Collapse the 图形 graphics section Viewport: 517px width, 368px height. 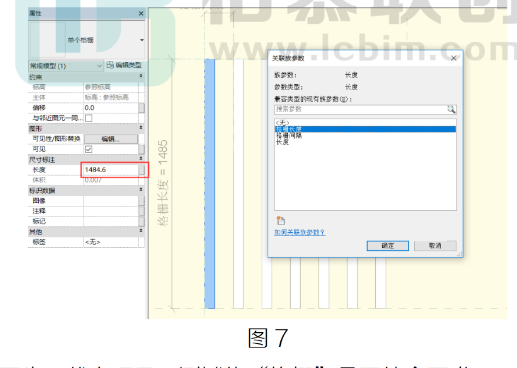click(141, 128)
